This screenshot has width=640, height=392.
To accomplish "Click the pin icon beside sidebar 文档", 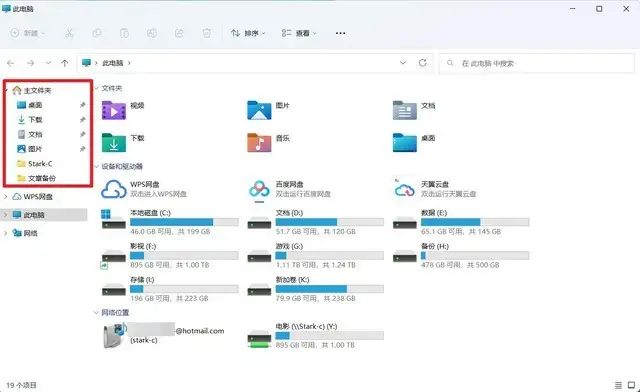I will [82, 134].
